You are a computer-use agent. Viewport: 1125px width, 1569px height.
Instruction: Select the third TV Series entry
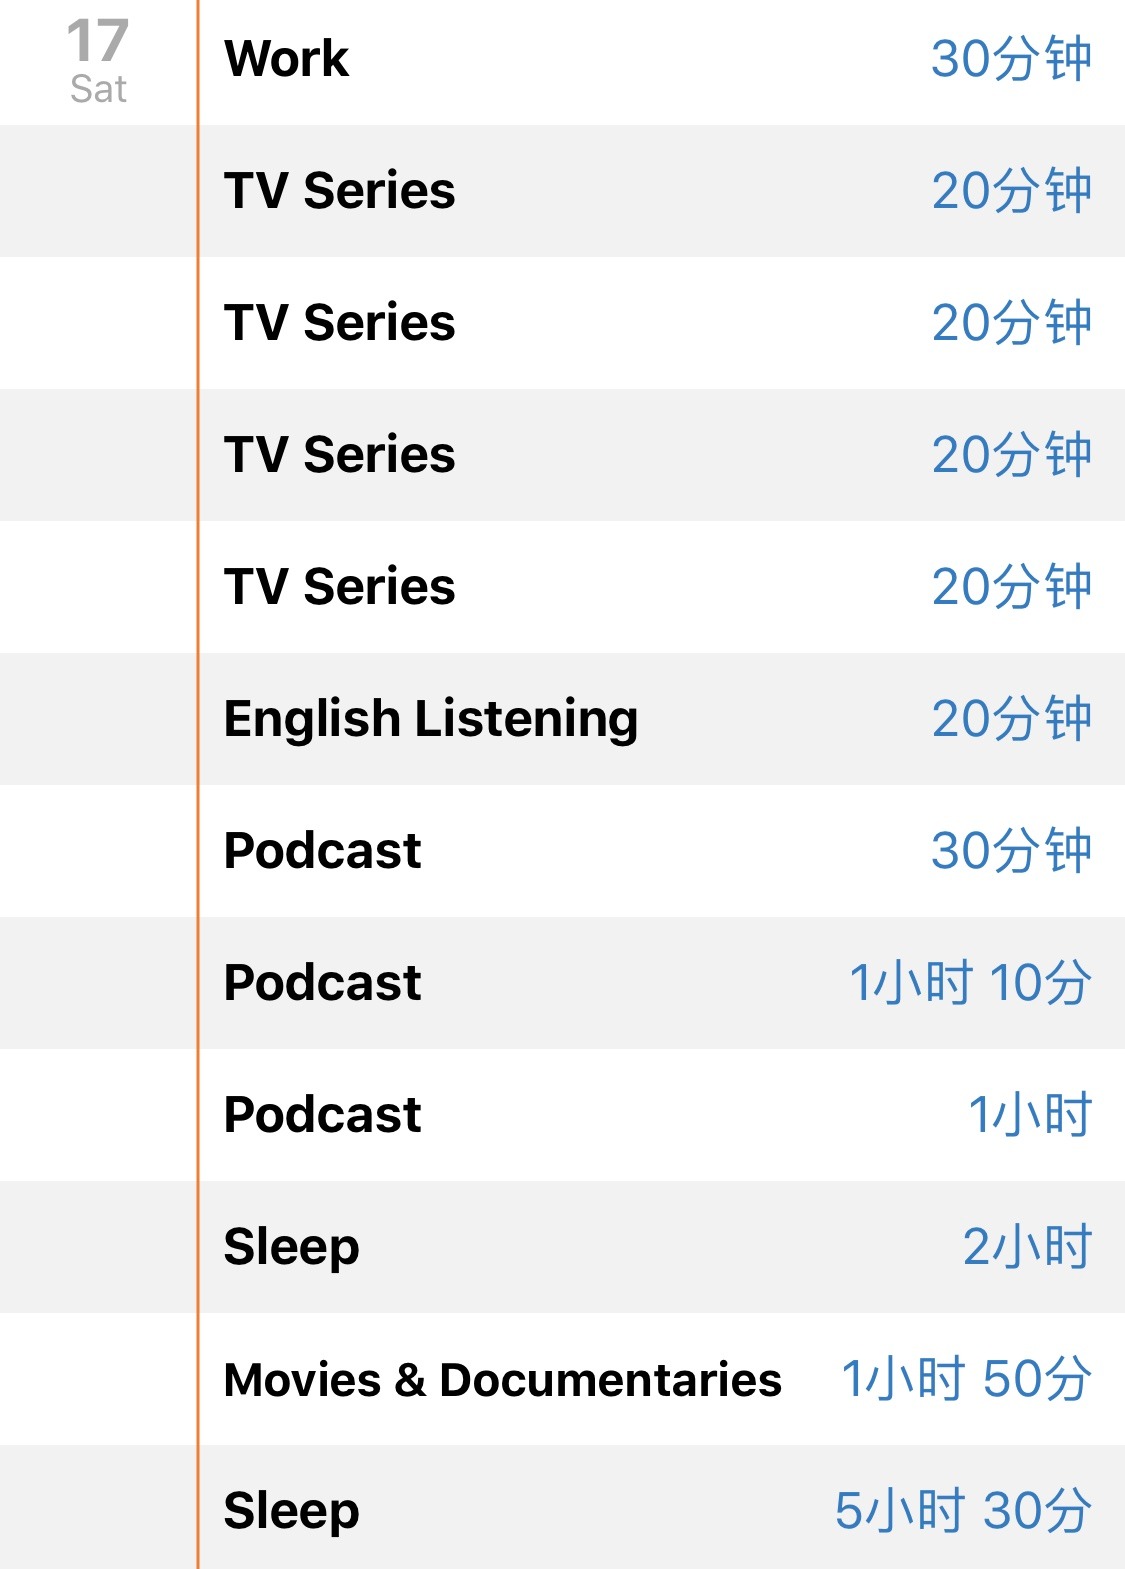tap(662, 455)
